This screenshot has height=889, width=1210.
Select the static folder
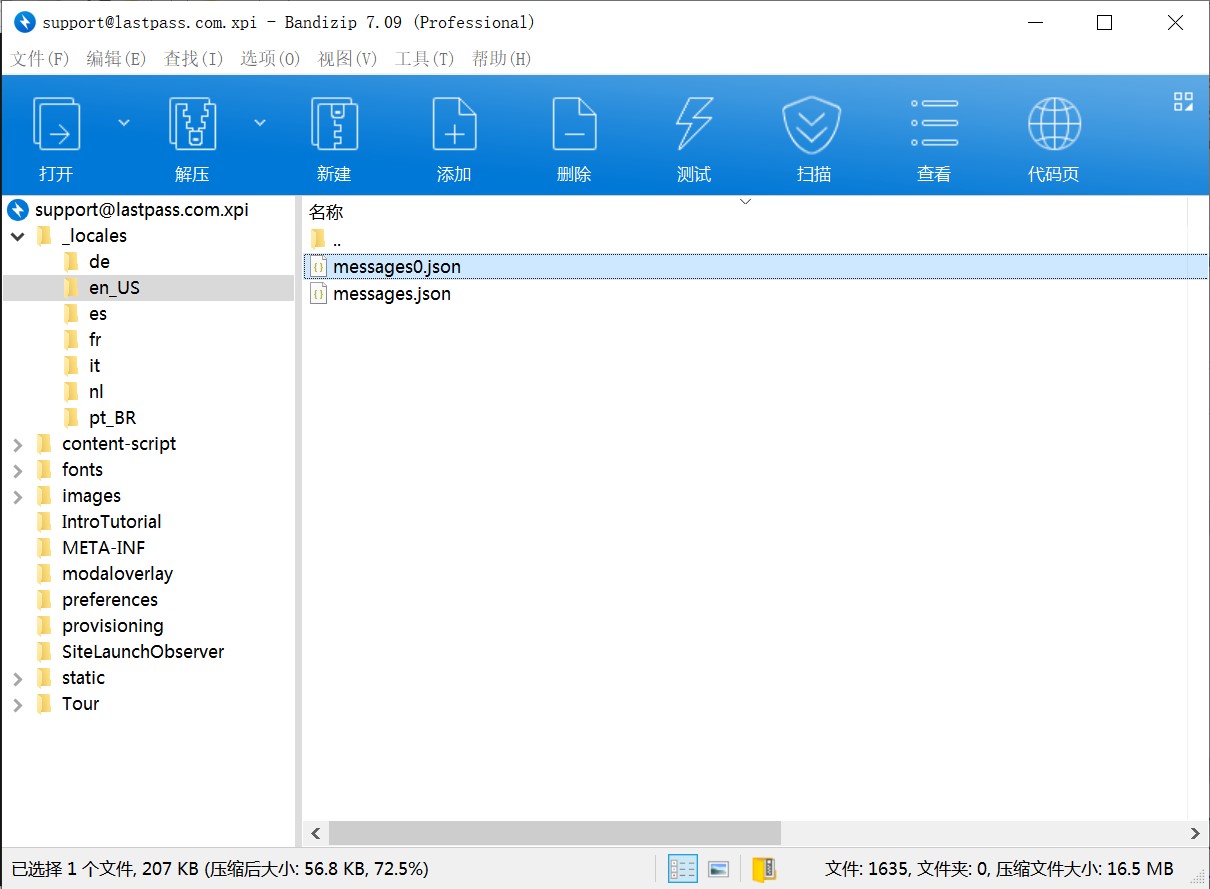click(83, 678)
